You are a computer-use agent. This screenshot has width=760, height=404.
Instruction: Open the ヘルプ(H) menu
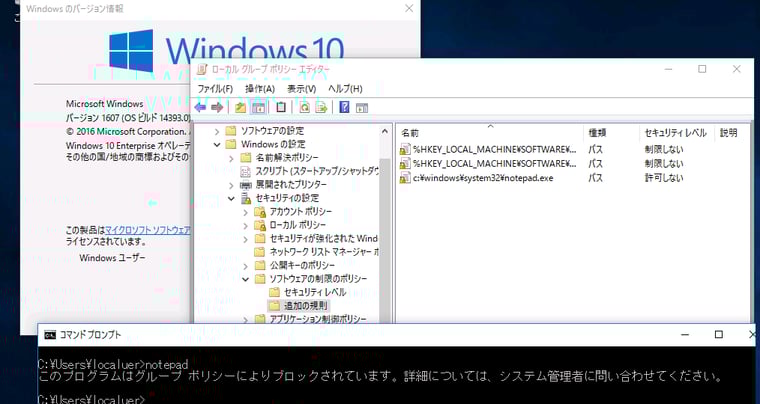(x=345, y=89)
